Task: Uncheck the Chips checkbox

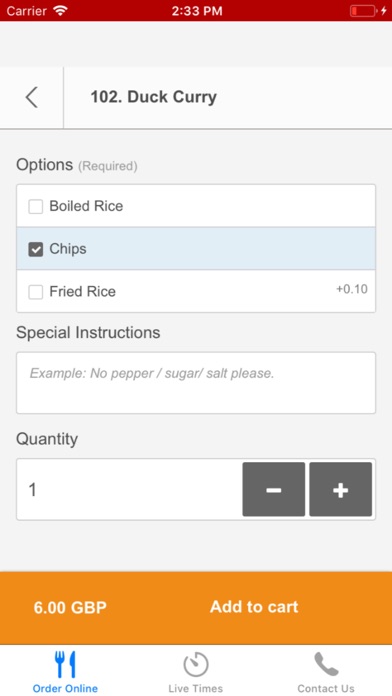Action: (36, 249)
